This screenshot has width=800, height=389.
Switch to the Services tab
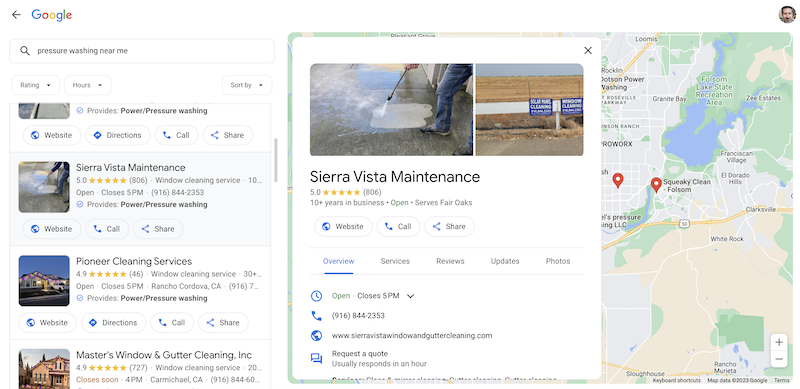coord(395,261)
